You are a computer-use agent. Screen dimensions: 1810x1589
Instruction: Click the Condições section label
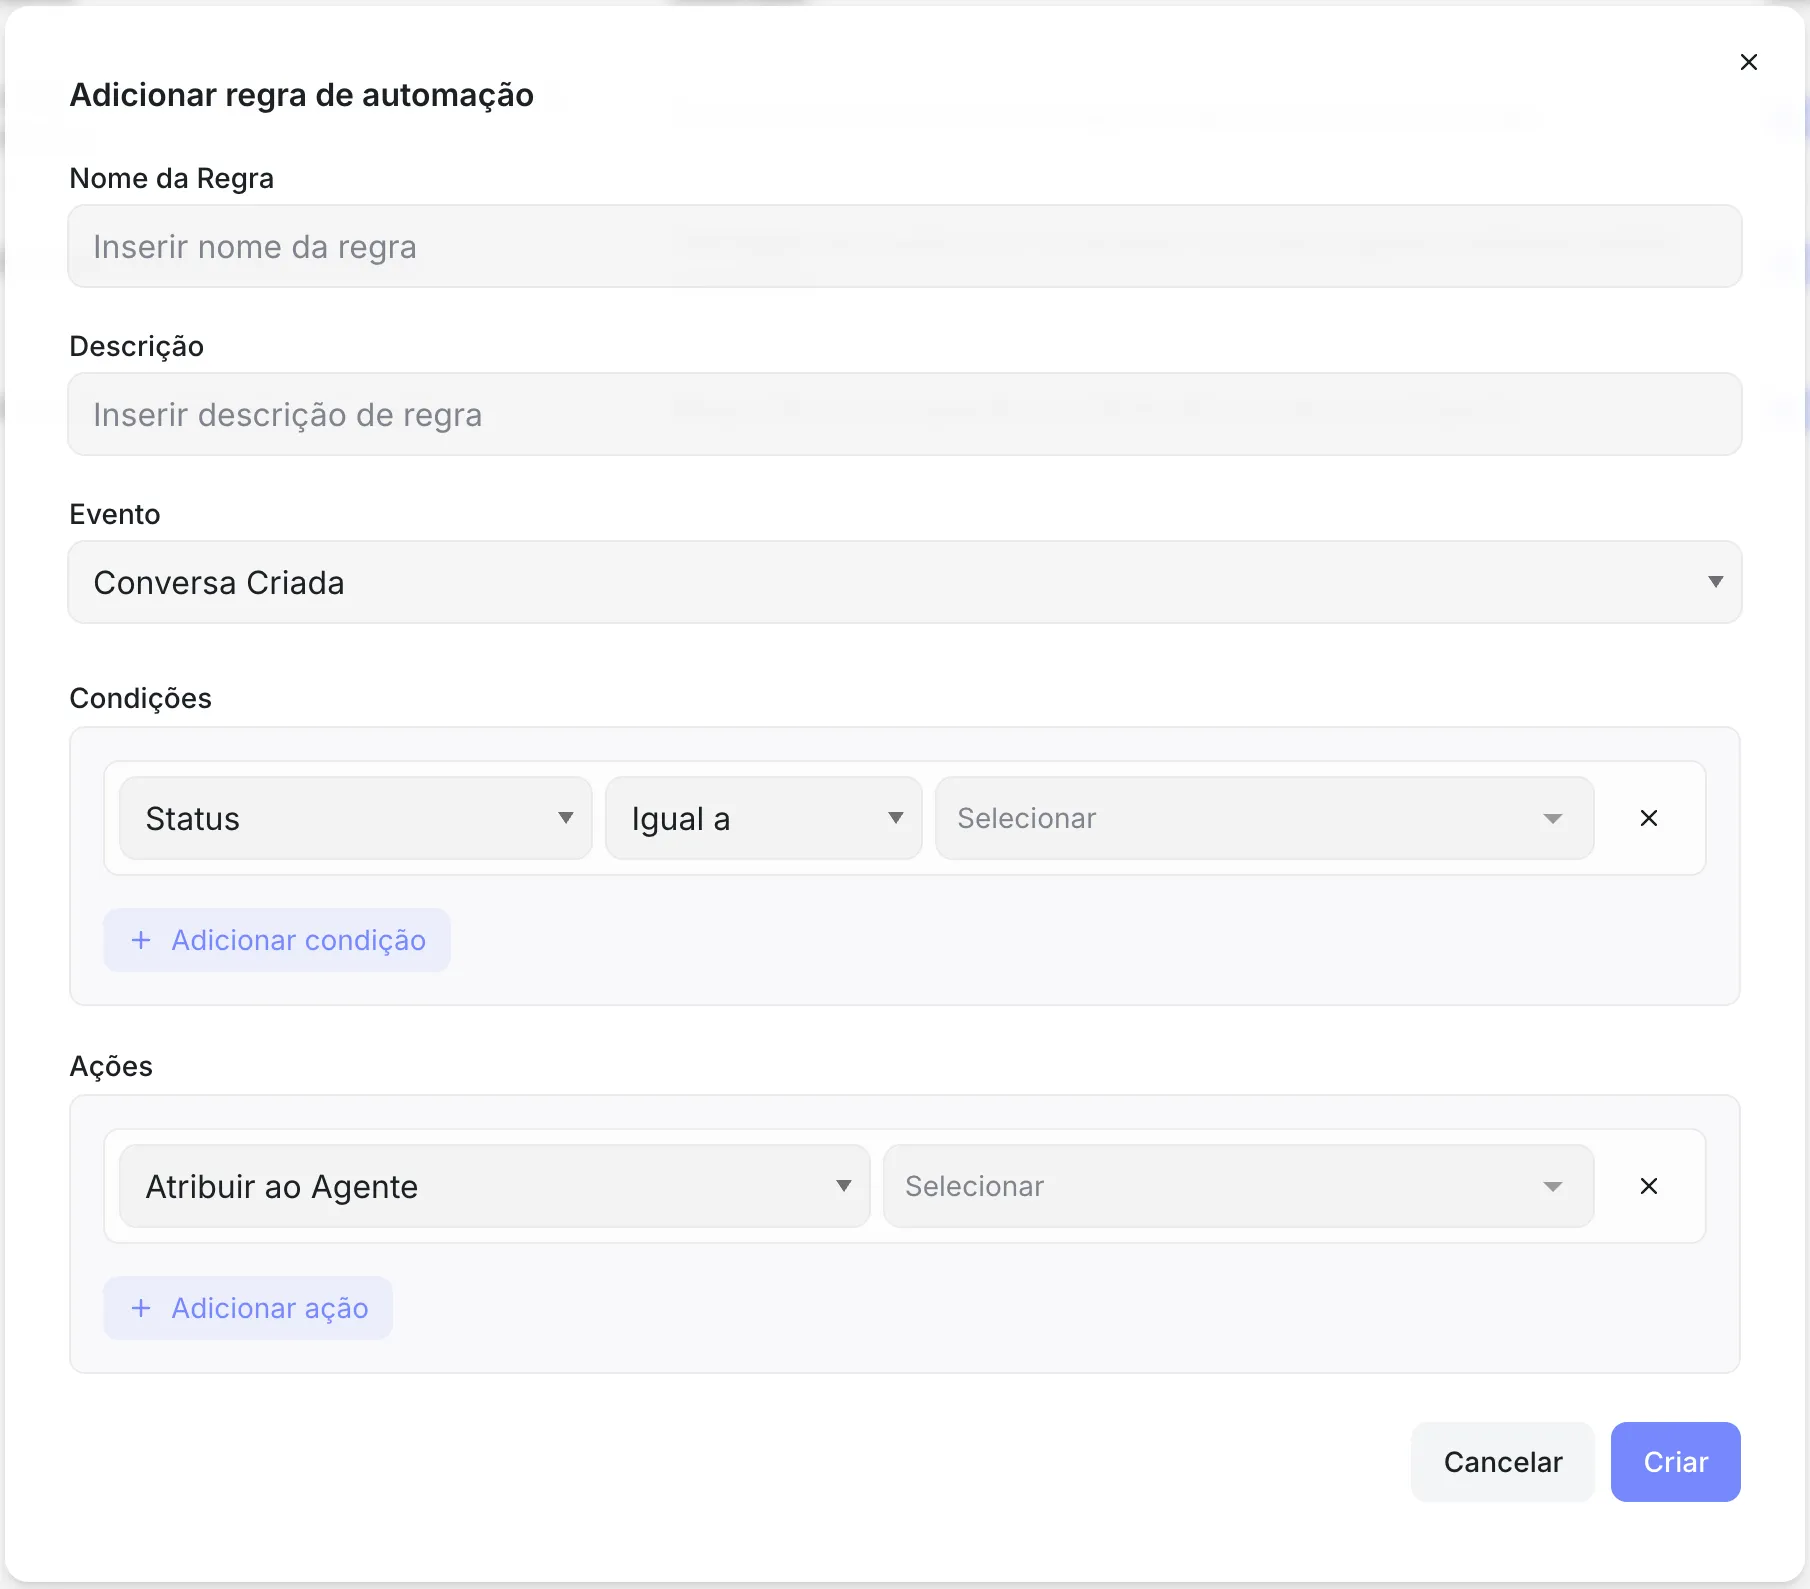click(x=140, y=698)
